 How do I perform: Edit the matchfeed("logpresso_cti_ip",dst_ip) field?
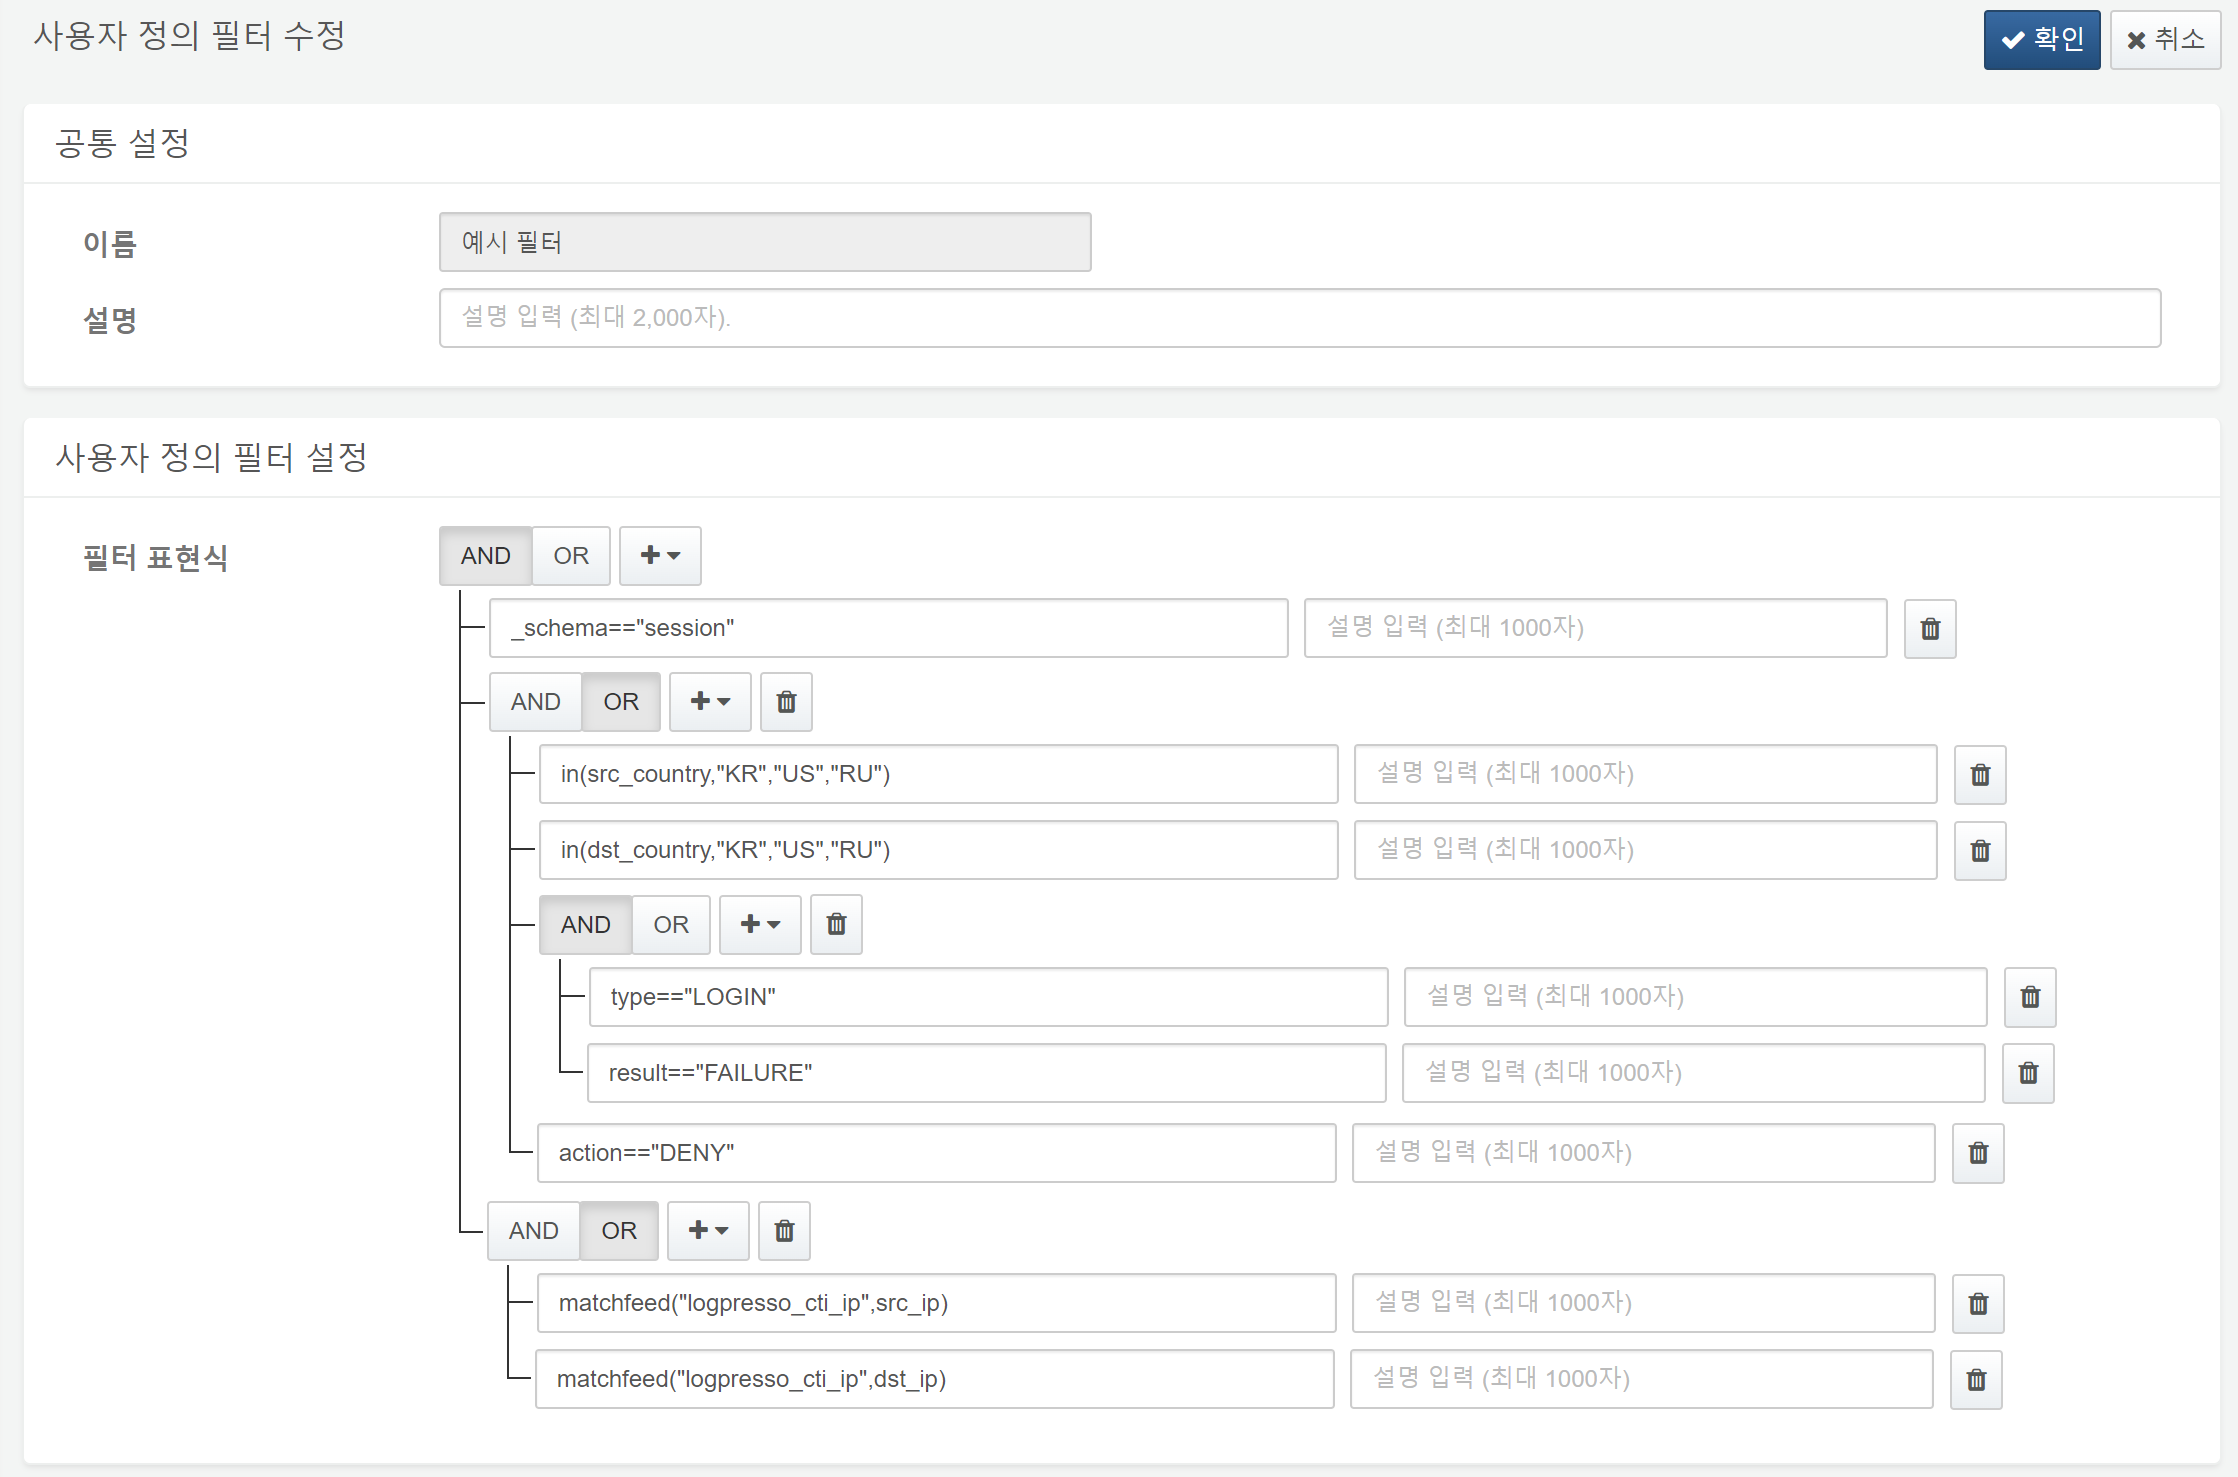935,1379
